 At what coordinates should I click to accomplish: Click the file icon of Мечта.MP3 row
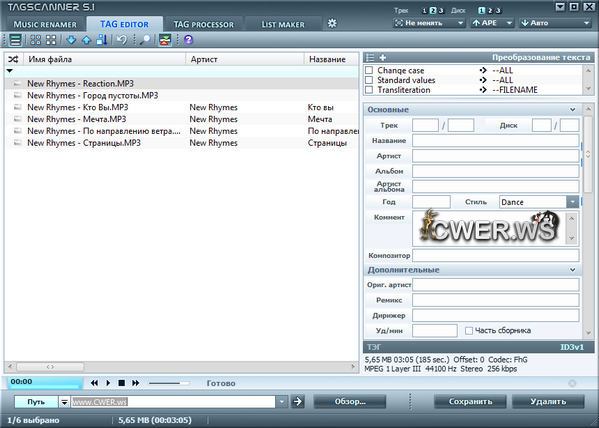17,119
